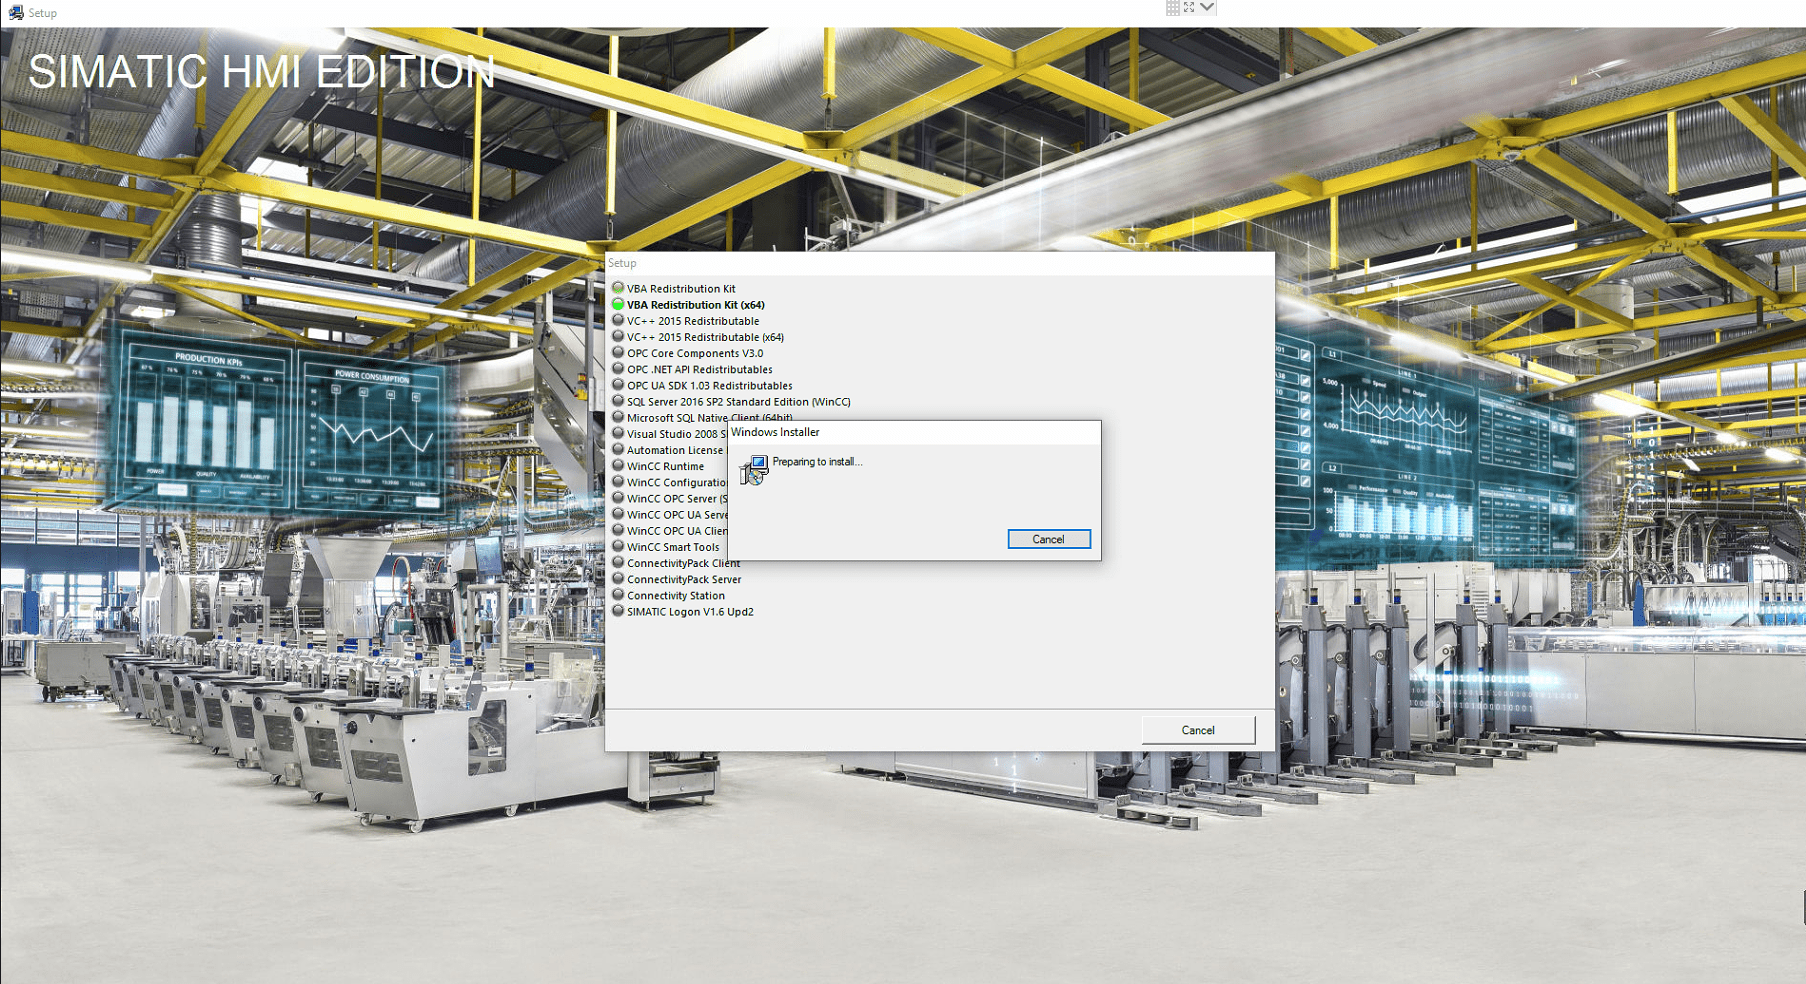Viewport: 1806px width, 984px height.
Task: Click the Setup label in the window title bar
Action: click(x=621, y=262)
